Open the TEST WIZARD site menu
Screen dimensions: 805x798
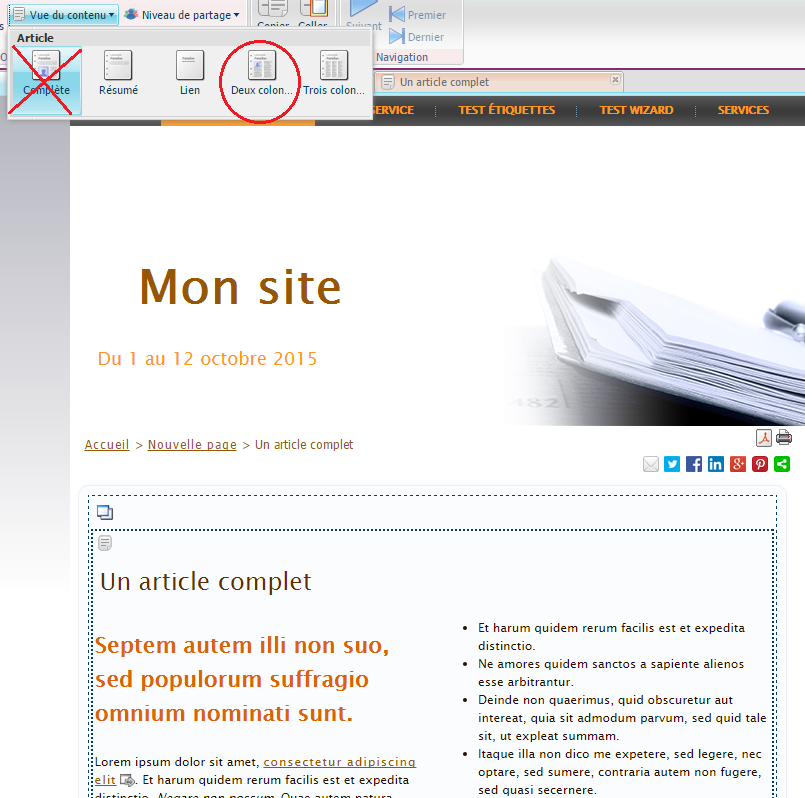pyautogui.click(x=636, y=110)
